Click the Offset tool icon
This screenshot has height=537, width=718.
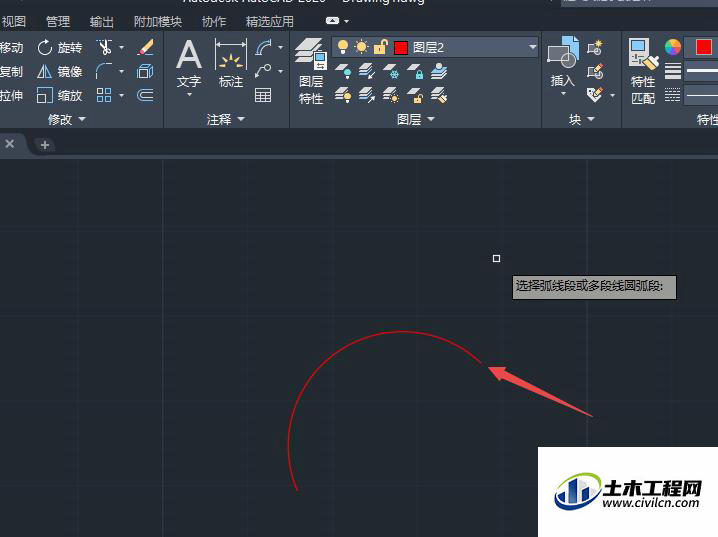146,95
